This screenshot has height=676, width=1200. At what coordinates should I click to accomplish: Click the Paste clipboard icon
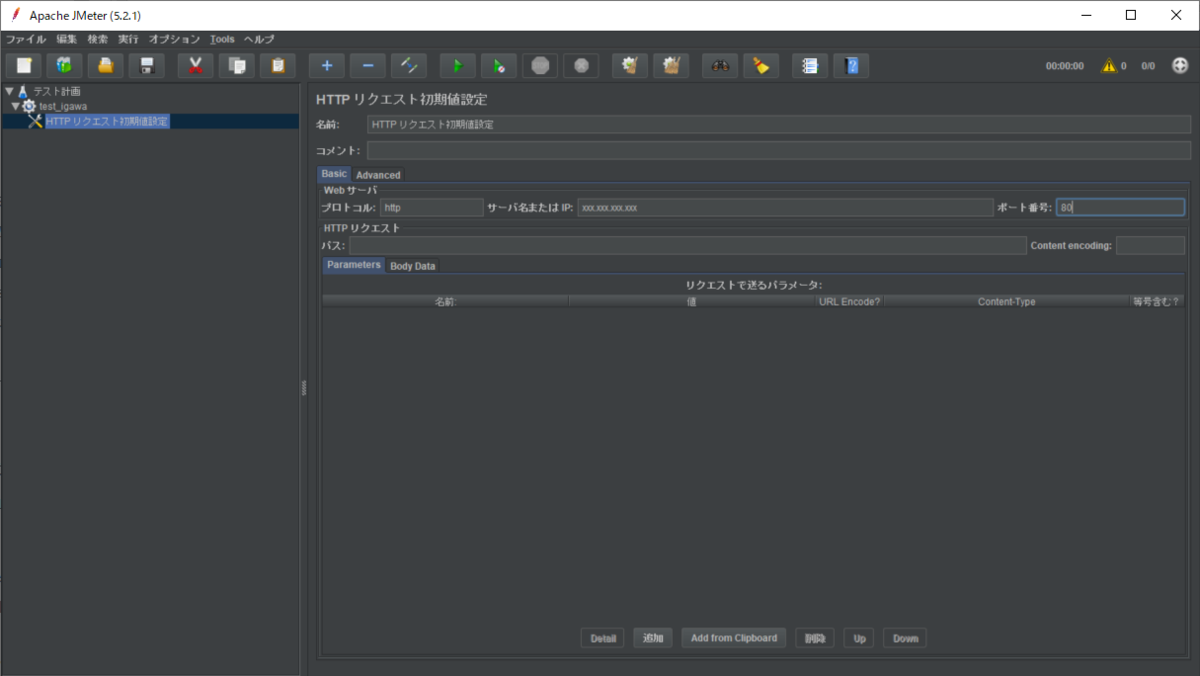pyautogui.click(x=278, y=66)
